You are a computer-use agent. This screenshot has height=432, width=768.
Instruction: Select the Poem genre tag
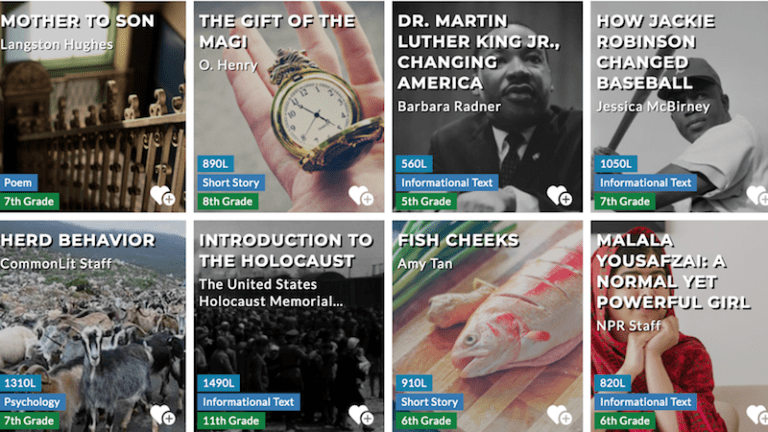[x=18, y=183]
